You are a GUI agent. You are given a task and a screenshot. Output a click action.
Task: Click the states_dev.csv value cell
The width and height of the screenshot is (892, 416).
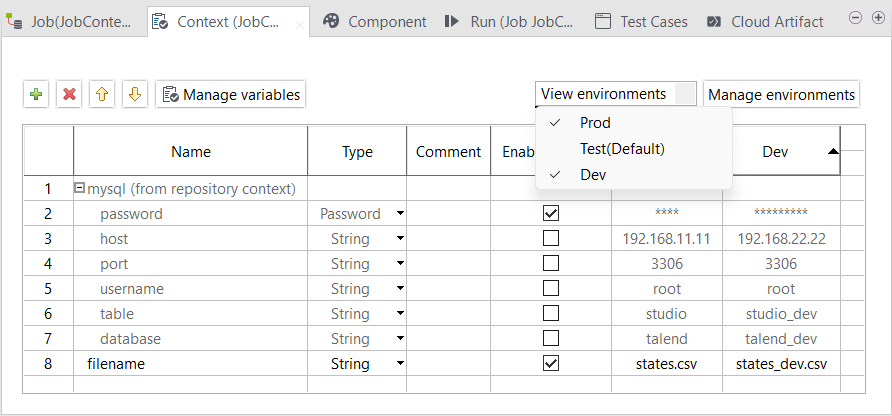click(781, 363)
